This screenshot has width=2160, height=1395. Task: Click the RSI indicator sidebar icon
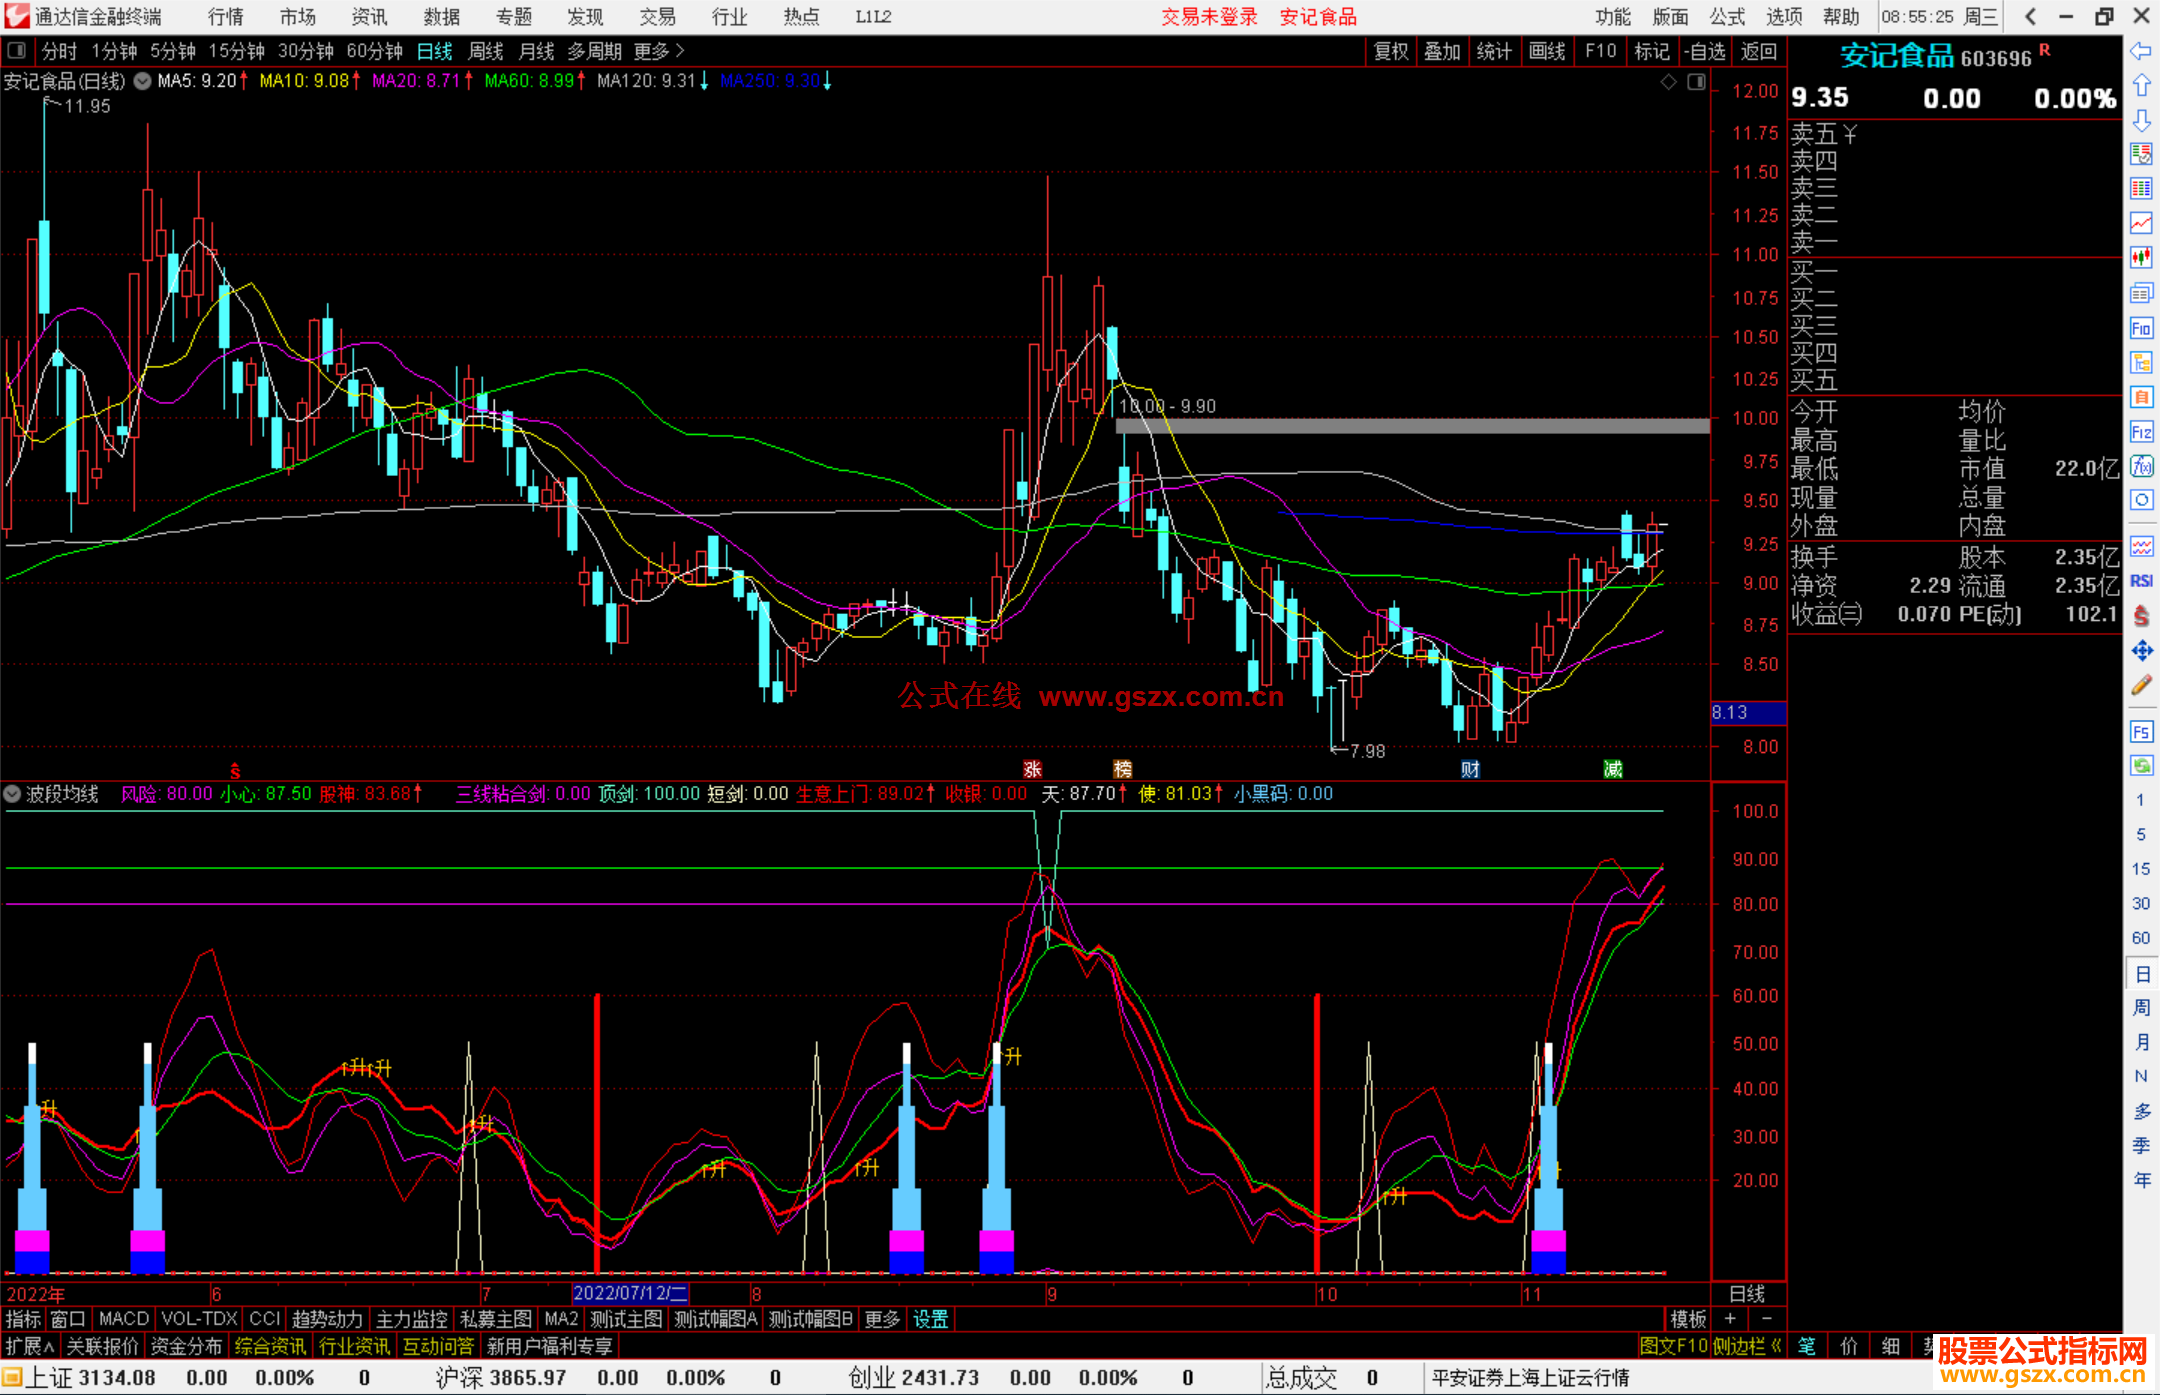2141,581
